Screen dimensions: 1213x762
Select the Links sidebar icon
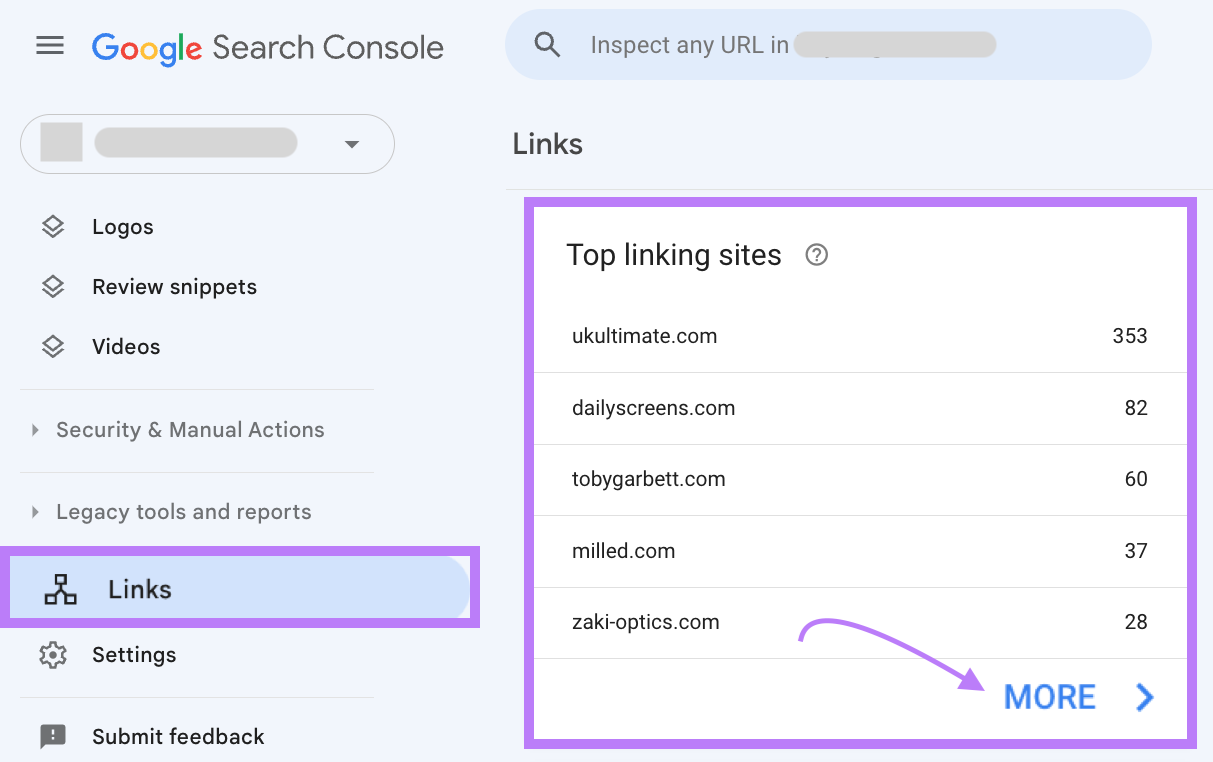pos(61,588)
